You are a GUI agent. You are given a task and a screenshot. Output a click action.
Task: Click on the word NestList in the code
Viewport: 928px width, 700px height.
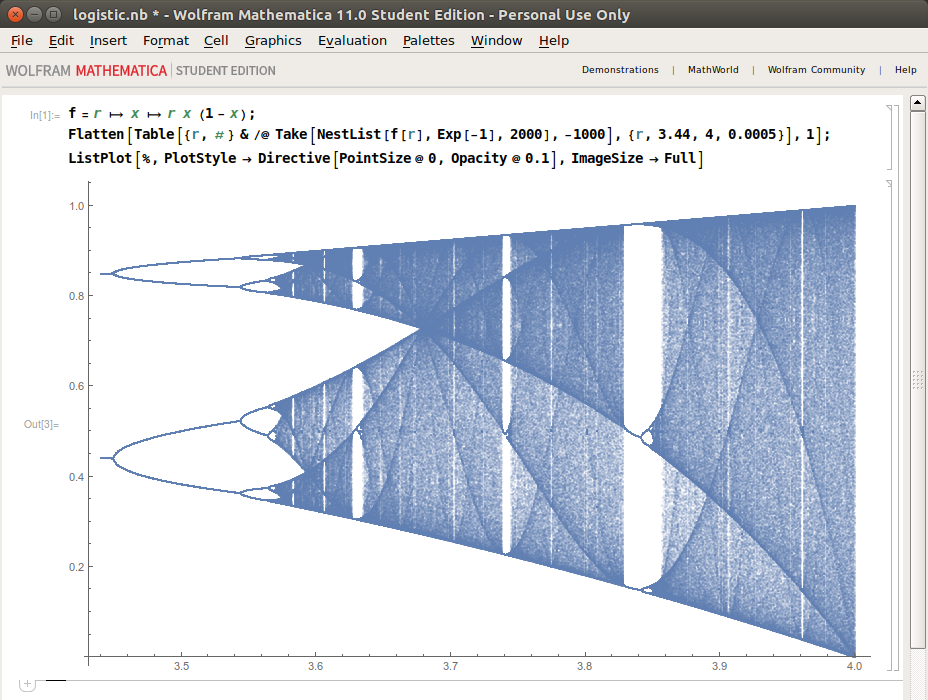349,134
